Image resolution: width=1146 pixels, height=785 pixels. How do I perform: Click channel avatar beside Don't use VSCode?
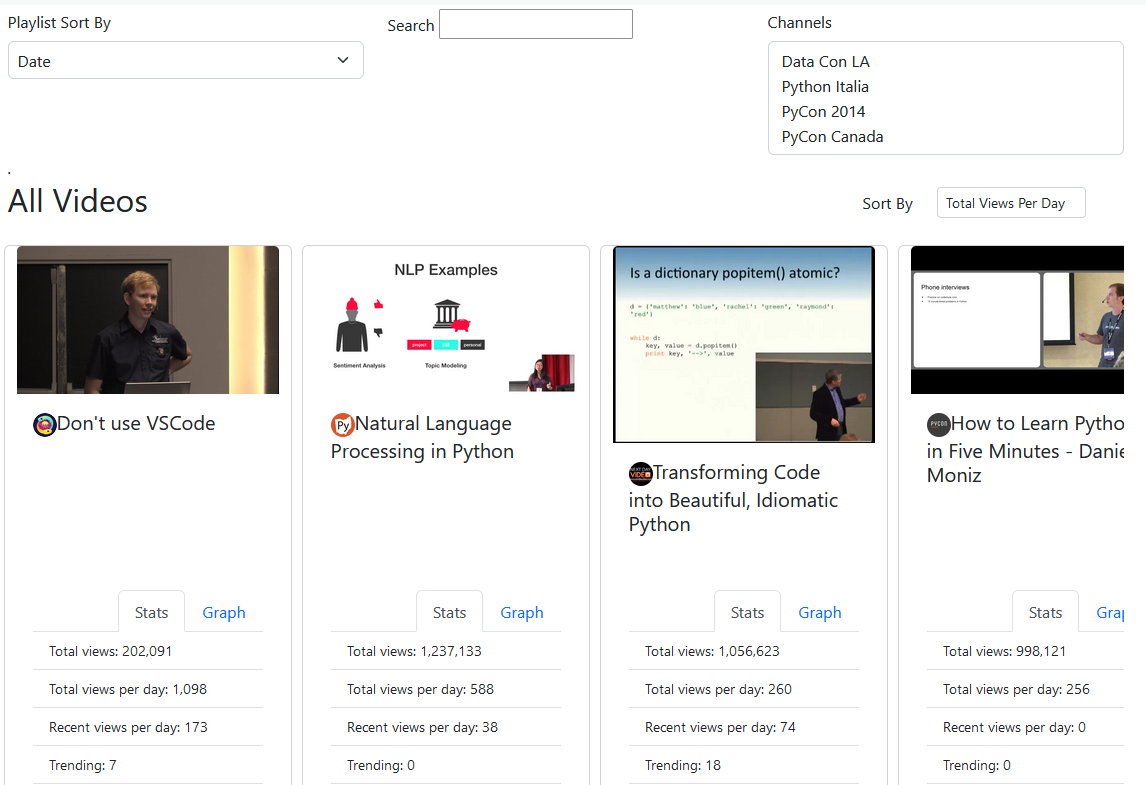(44, 425)
